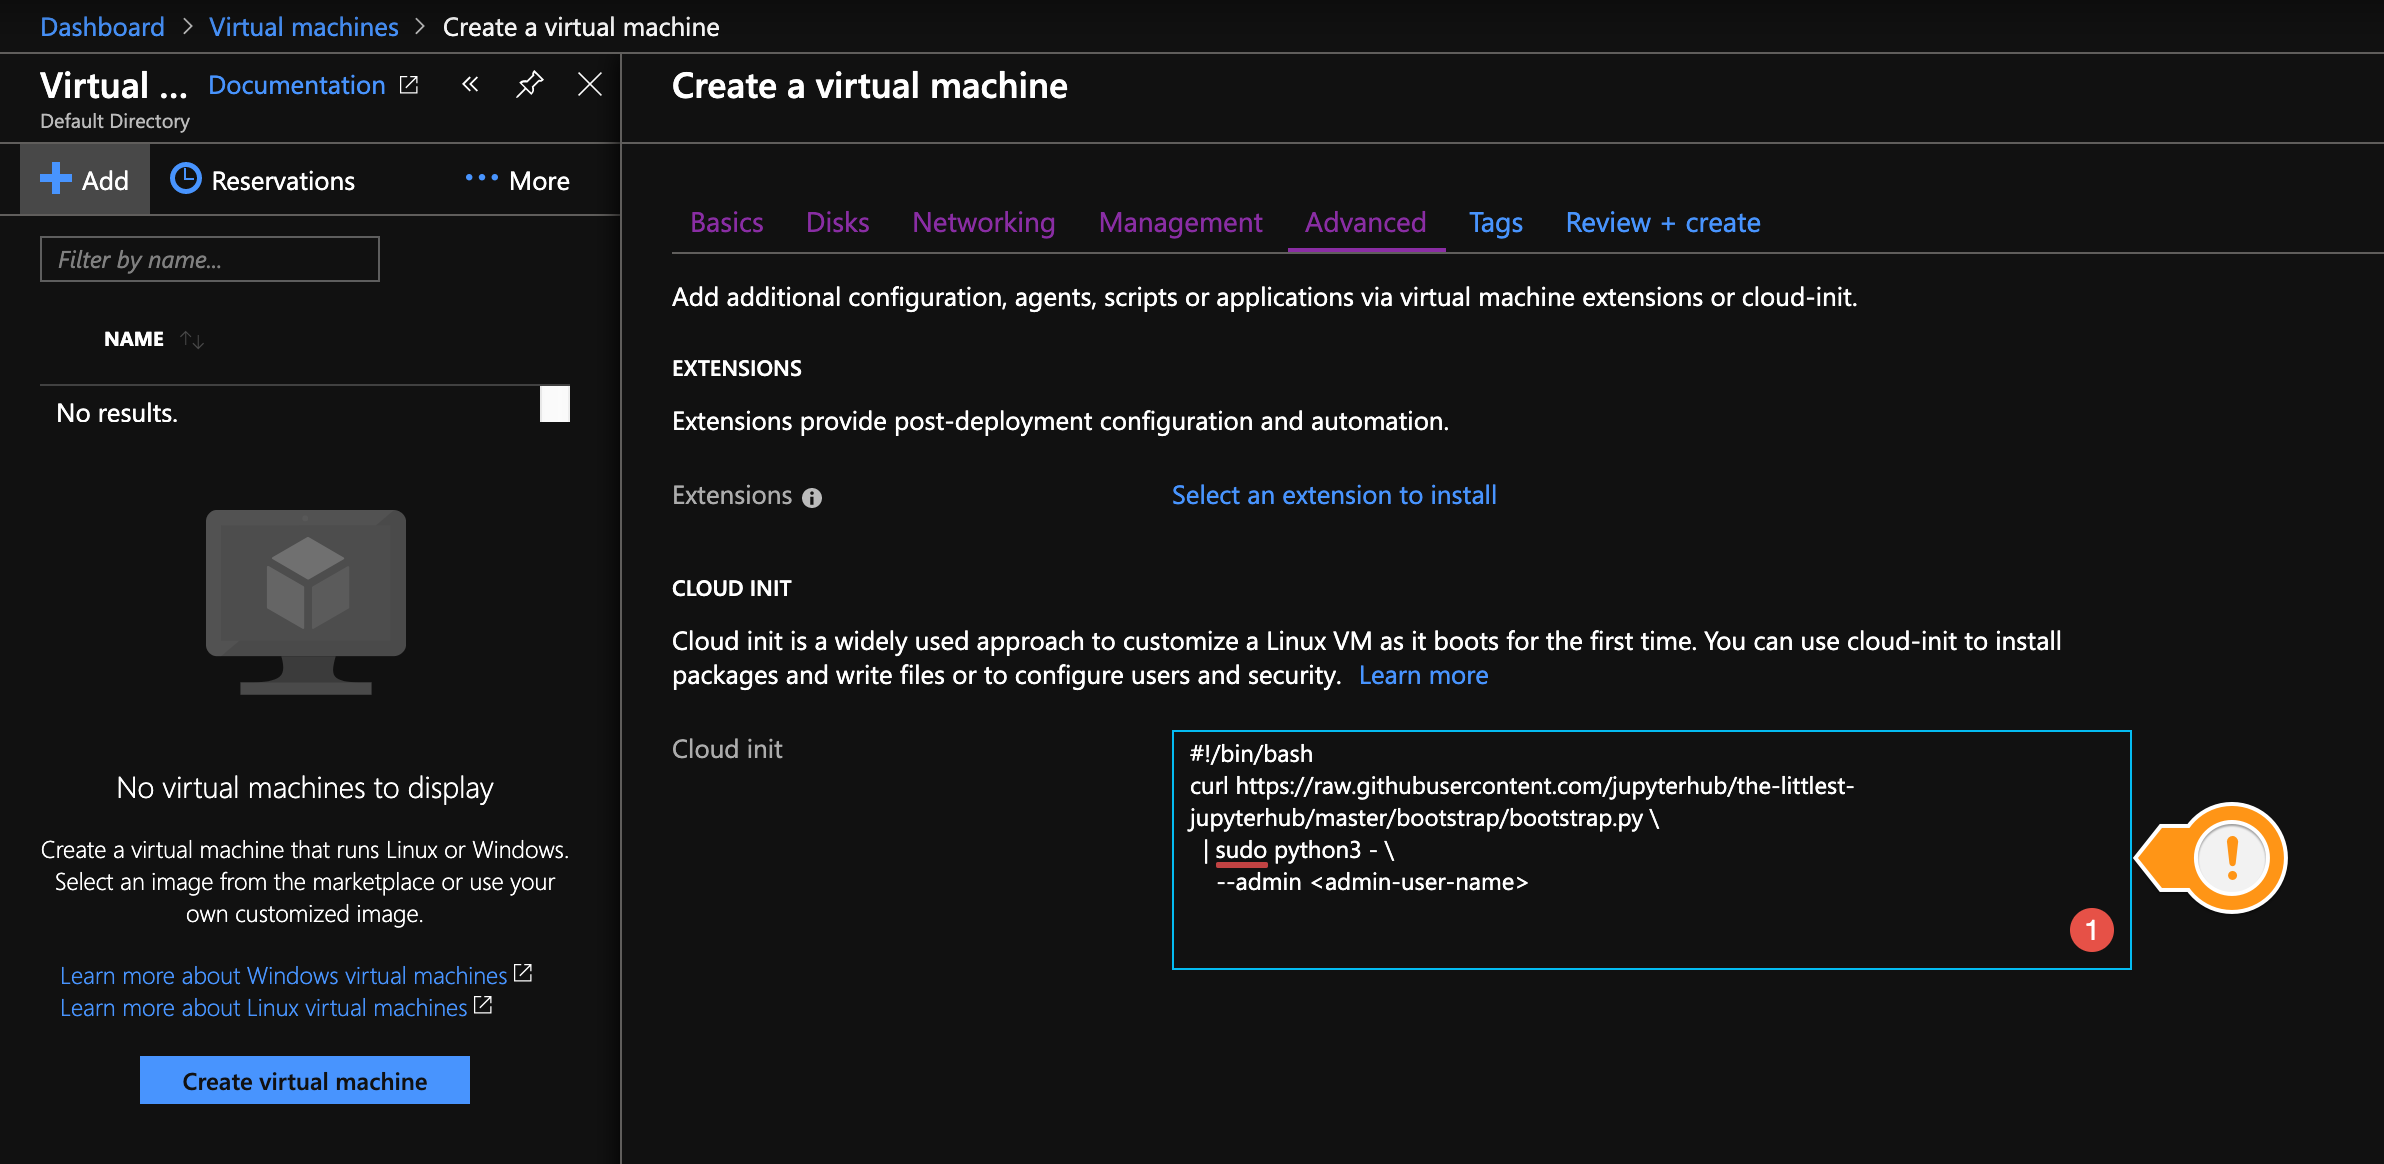Switch to the Networking tab
2384x1164 pixels.
coord(983,222)
